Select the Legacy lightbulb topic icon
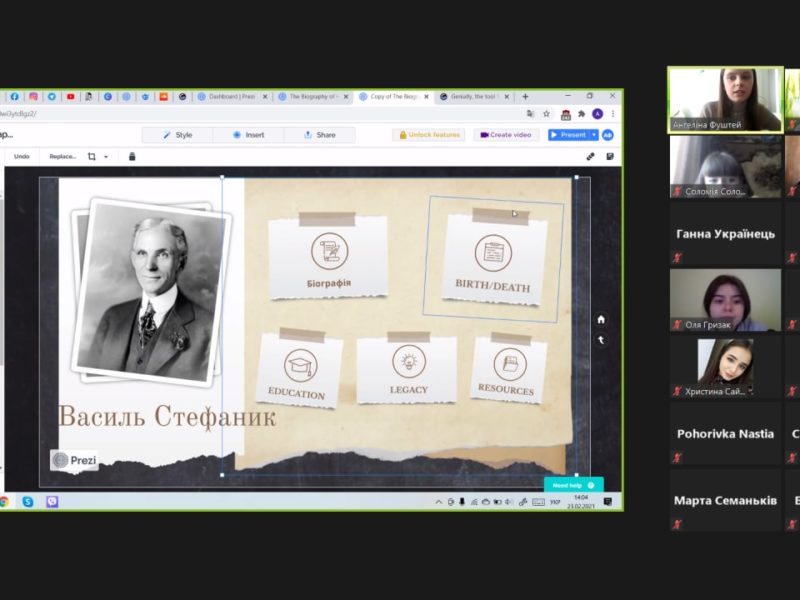 (408, 361)
